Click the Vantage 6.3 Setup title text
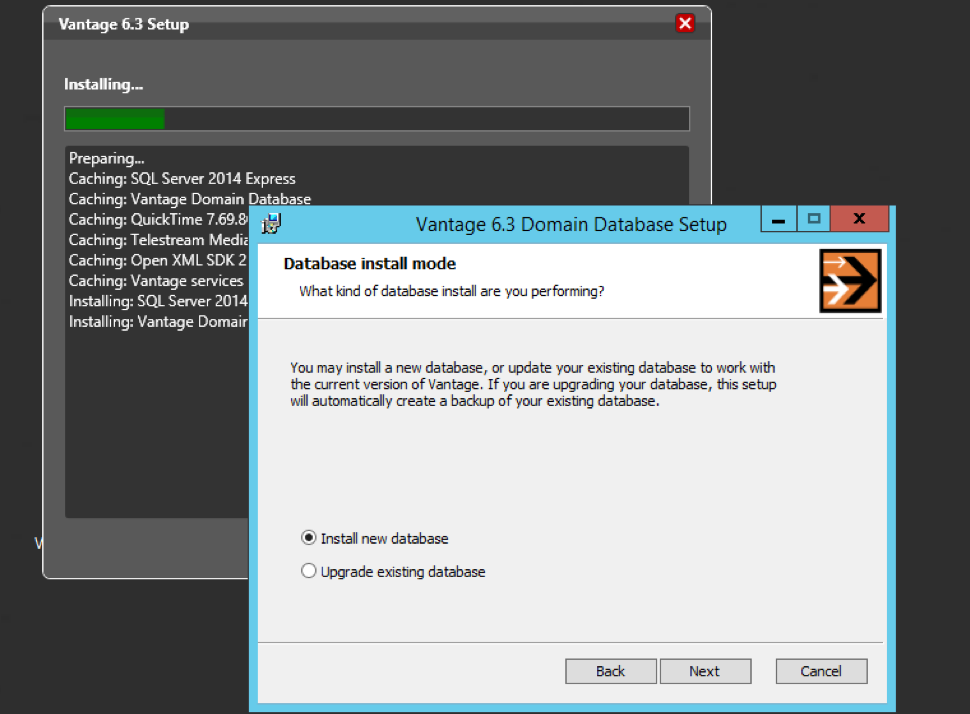 coord(124,24)
